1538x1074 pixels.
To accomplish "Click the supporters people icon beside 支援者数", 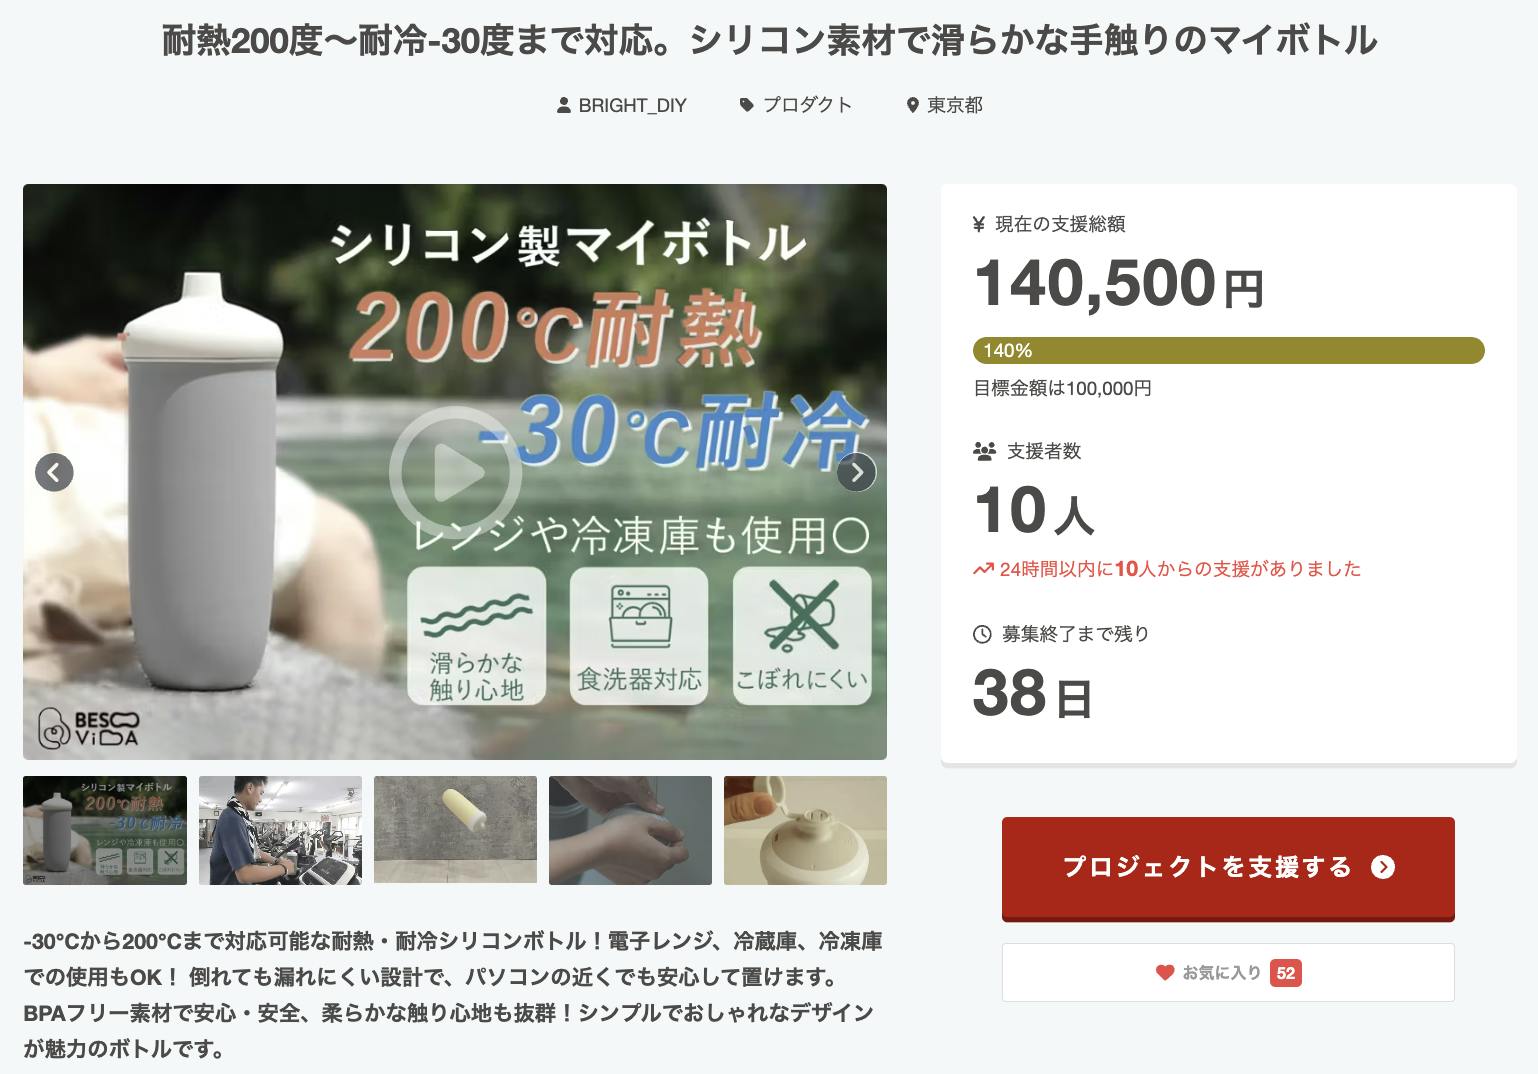I will pos(984,451).
